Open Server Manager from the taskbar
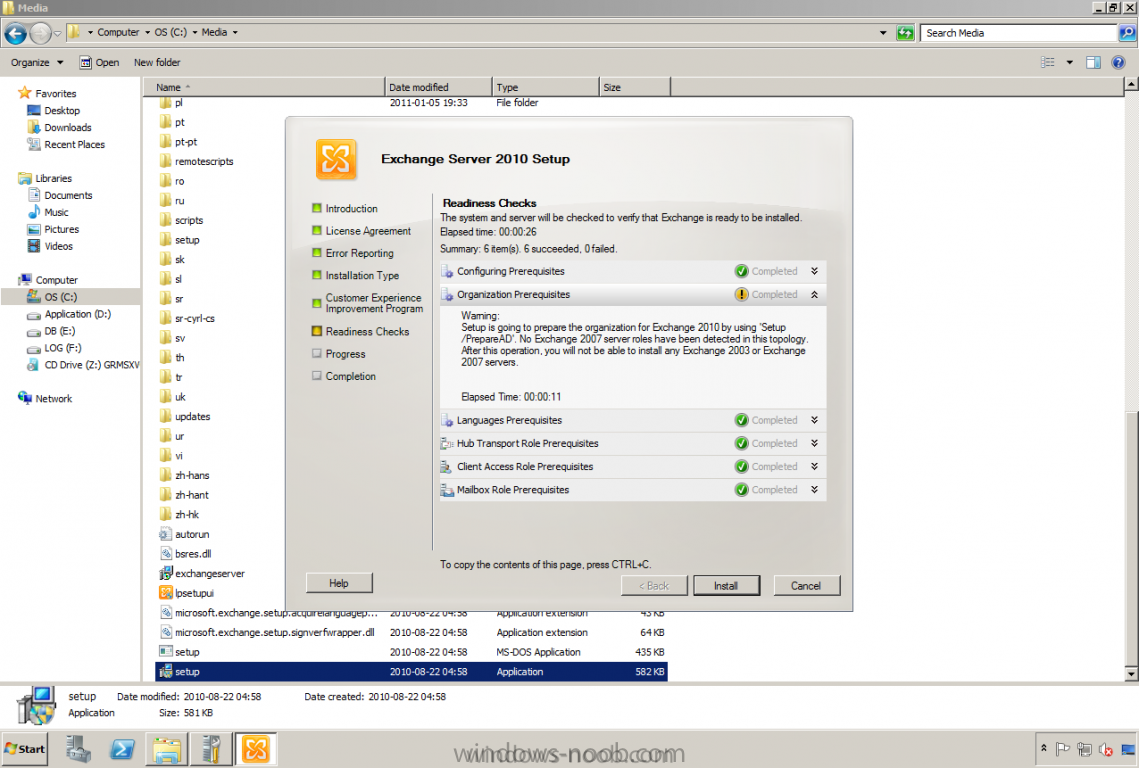 (x=78, y=749)
